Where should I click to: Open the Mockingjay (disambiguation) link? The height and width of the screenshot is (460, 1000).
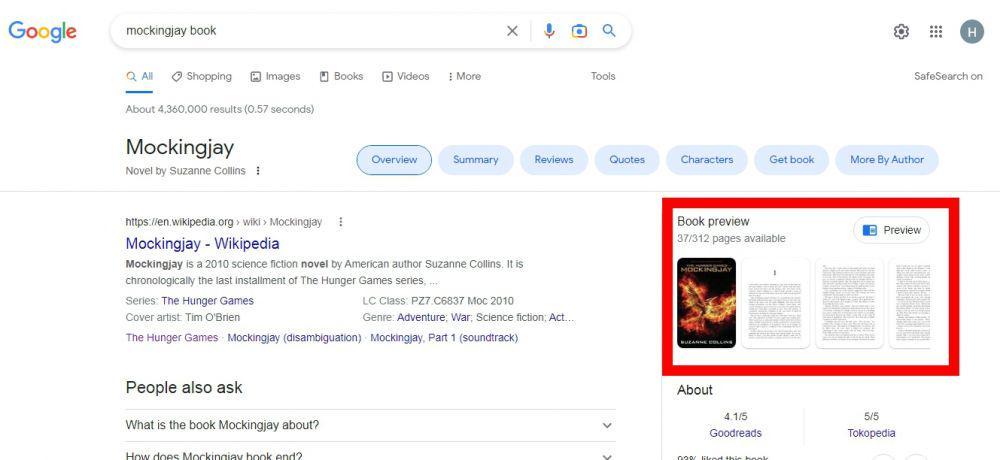(294, 338)
